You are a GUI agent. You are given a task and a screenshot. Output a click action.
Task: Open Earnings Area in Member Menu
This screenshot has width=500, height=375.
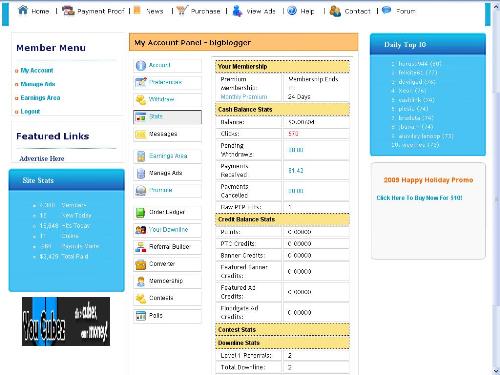coord(40,98)
